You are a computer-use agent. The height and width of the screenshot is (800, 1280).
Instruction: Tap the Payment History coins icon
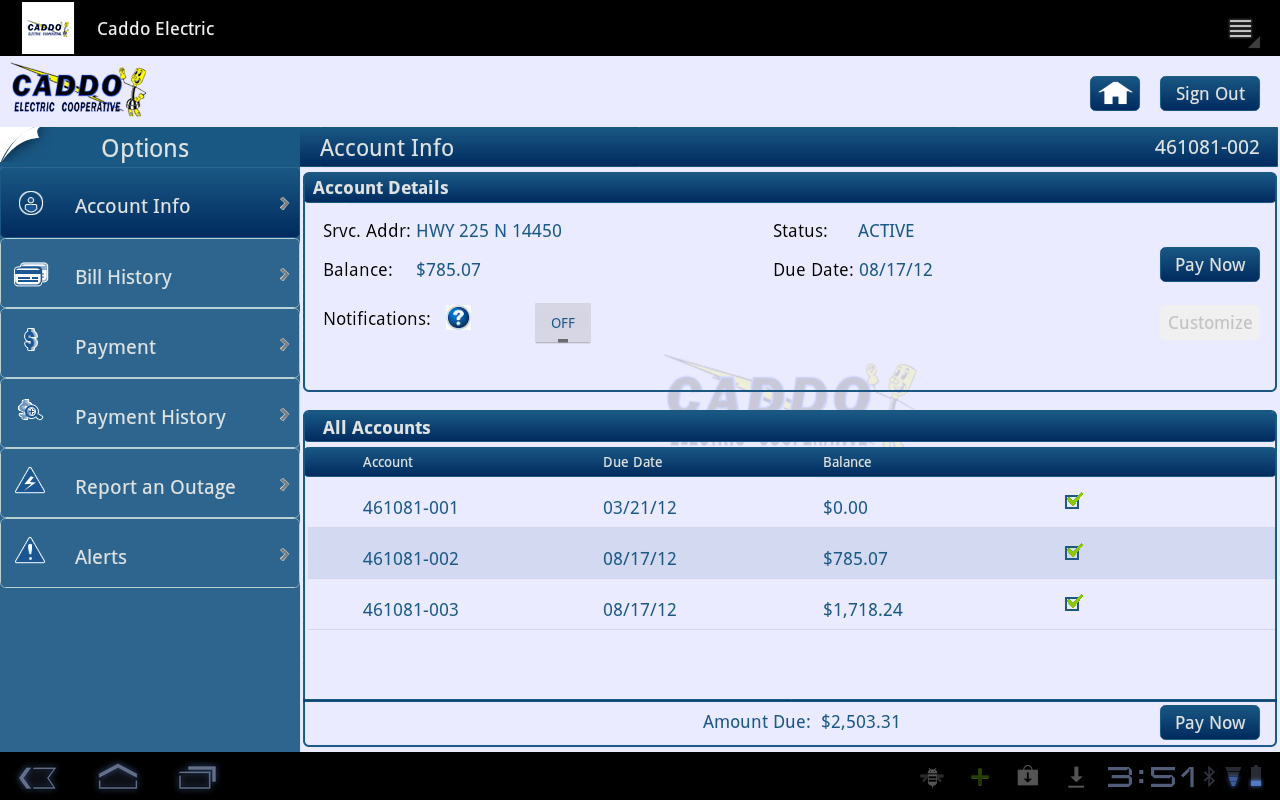[31, 409]
